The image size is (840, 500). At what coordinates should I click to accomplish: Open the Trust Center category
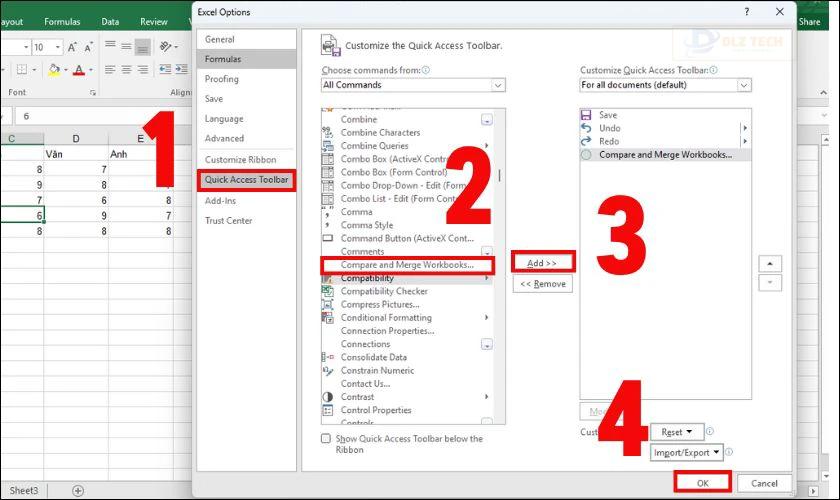point(246,220)
